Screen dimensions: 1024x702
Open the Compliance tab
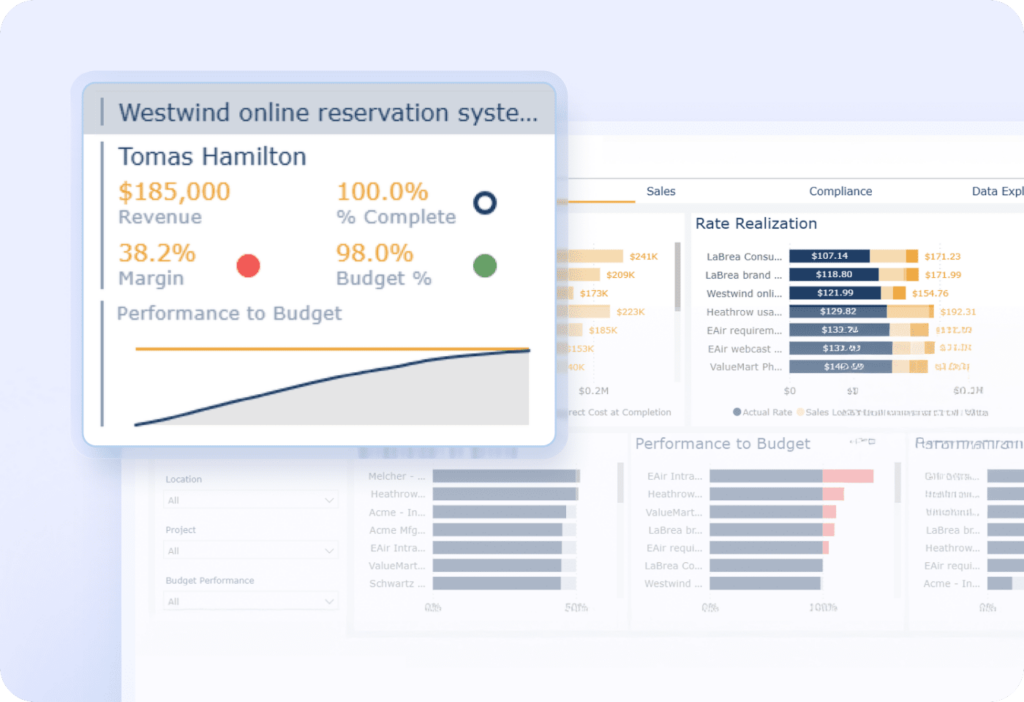pos(840,191)
